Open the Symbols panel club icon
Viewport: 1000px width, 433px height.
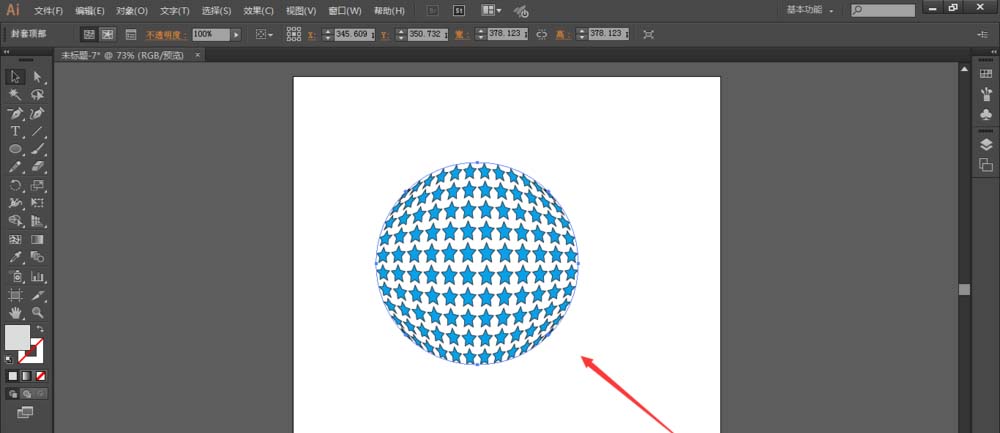[985, 115]
